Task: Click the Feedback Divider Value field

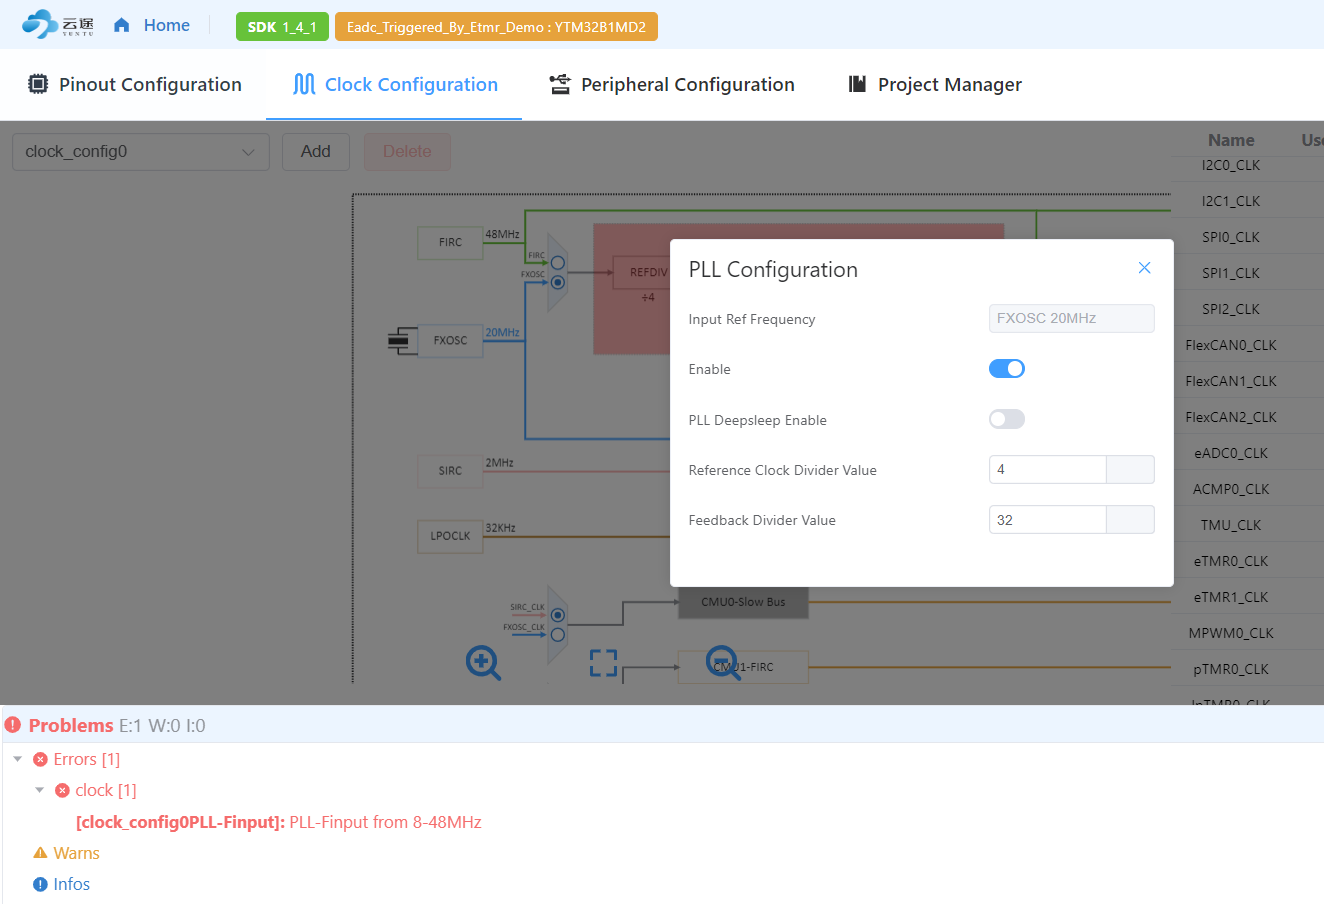Action: [1048, 520]
